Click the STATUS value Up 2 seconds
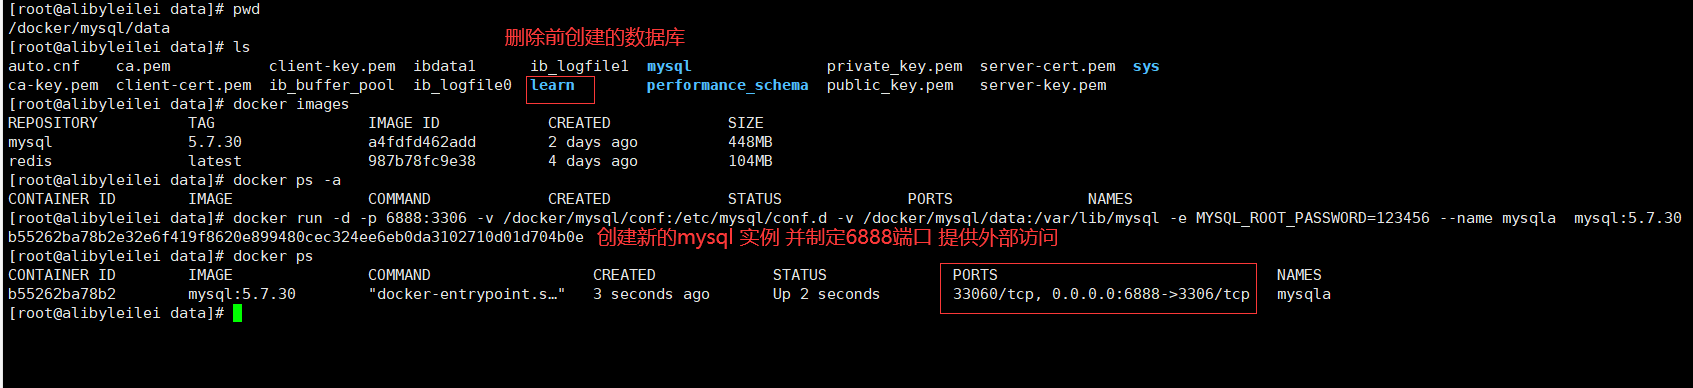Screen dimensions: 1693x388 826,294
